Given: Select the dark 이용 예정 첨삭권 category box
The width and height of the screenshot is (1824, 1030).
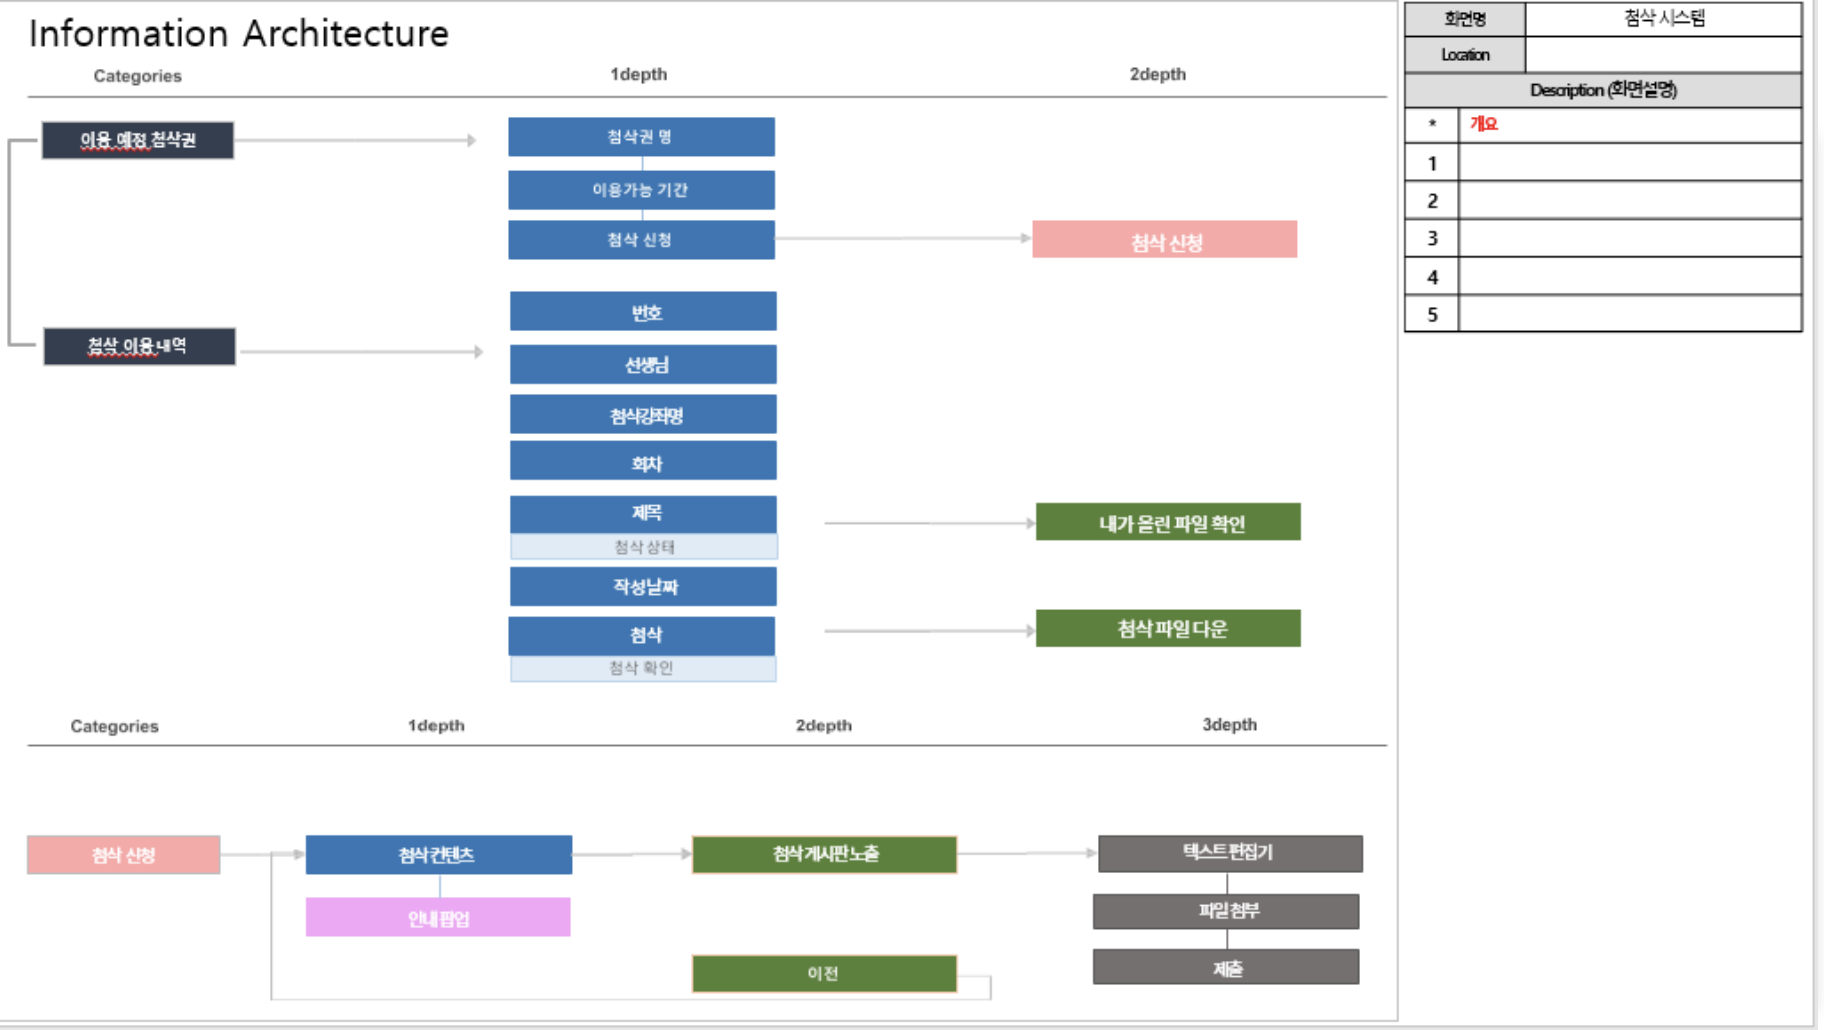Looking at the screenshot, I should tap(138, 140).
